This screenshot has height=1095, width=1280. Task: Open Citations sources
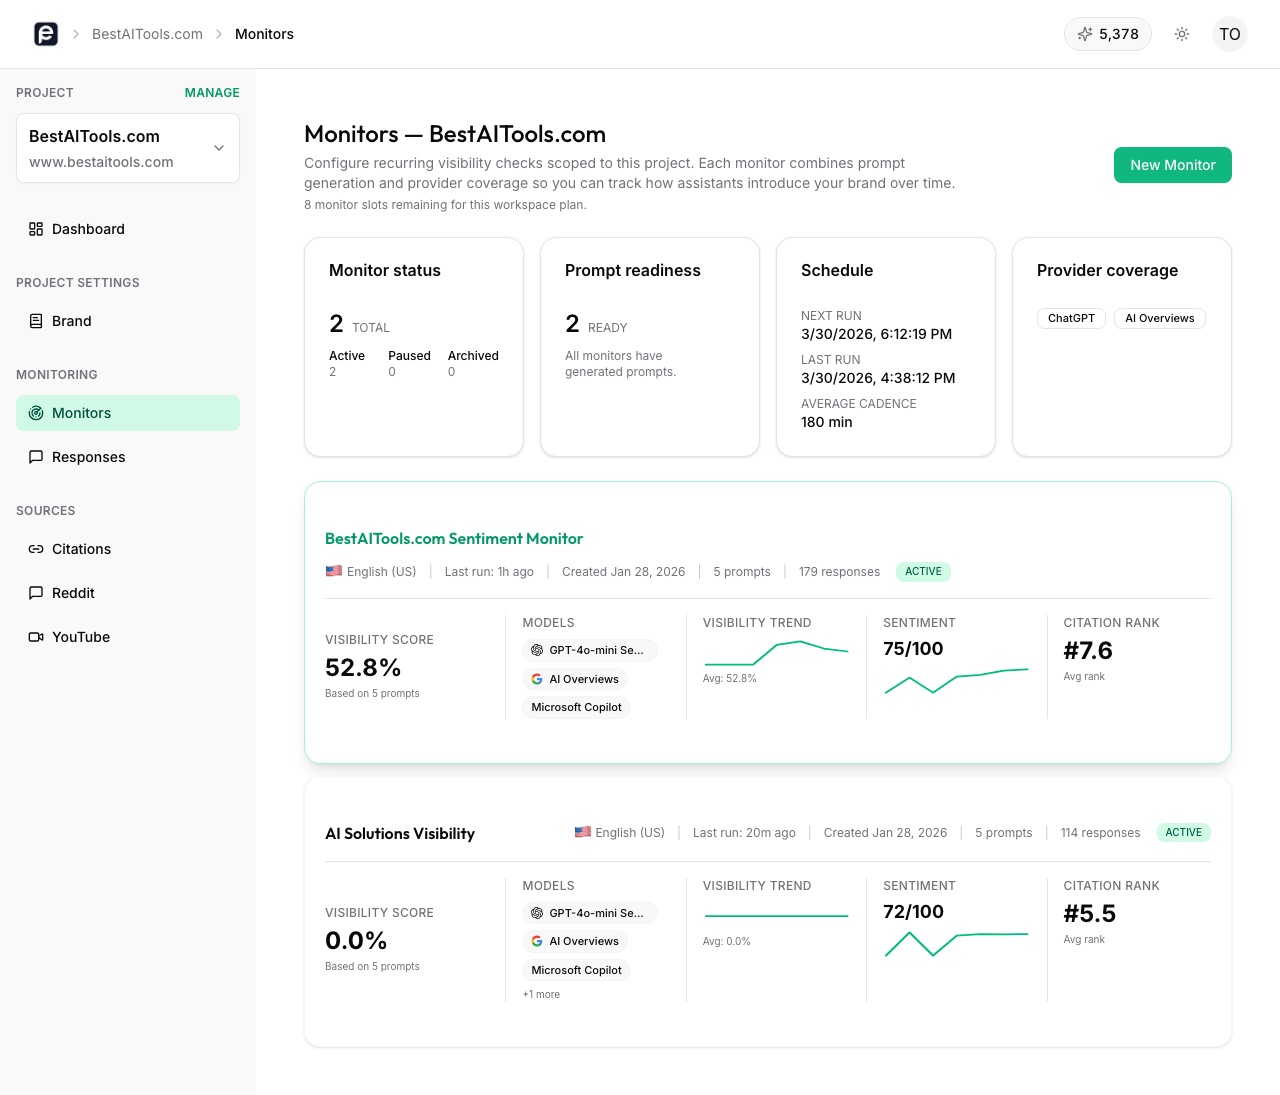(x=128, y=549)
